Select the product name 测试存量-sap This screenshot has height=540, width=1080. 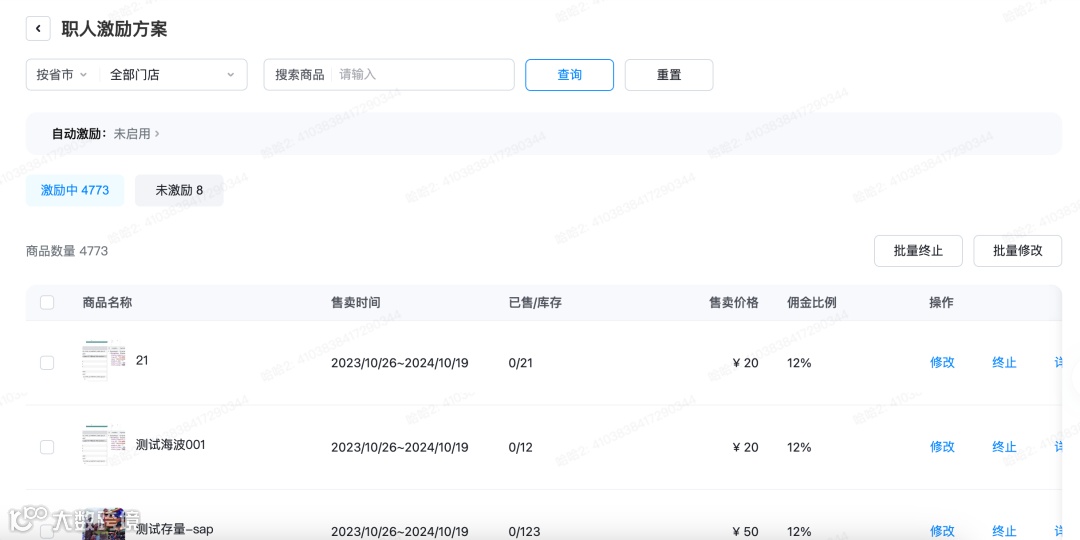coord(175,530)
